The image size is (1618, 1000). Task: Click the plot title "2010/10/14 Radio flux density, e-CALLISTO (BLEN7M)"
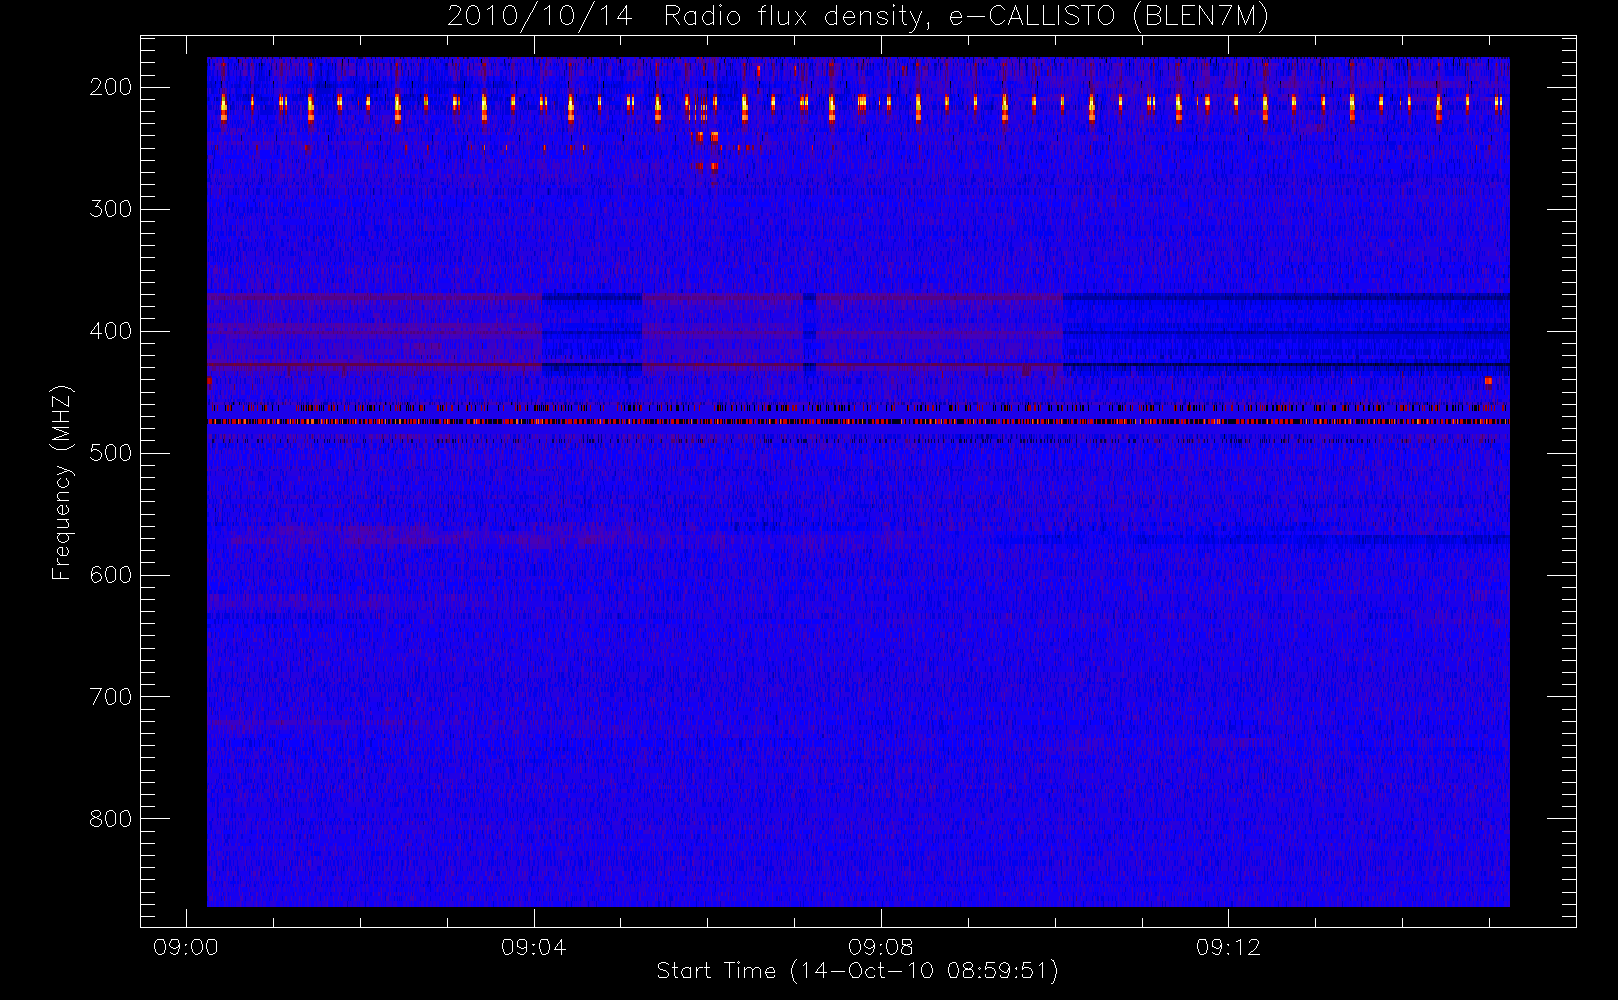pyautogui.click(x=858, y=17)
